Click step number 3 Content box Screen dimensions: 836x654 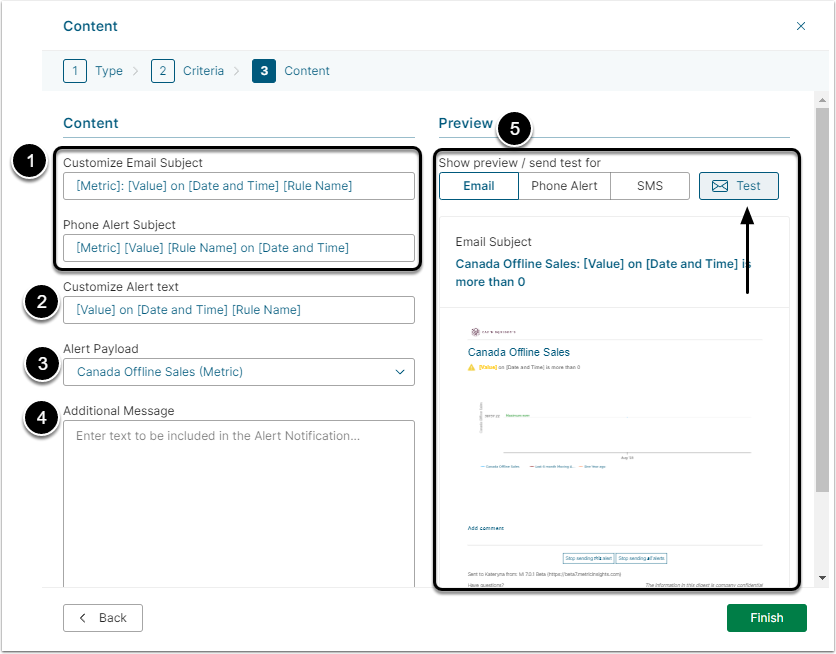264,71
